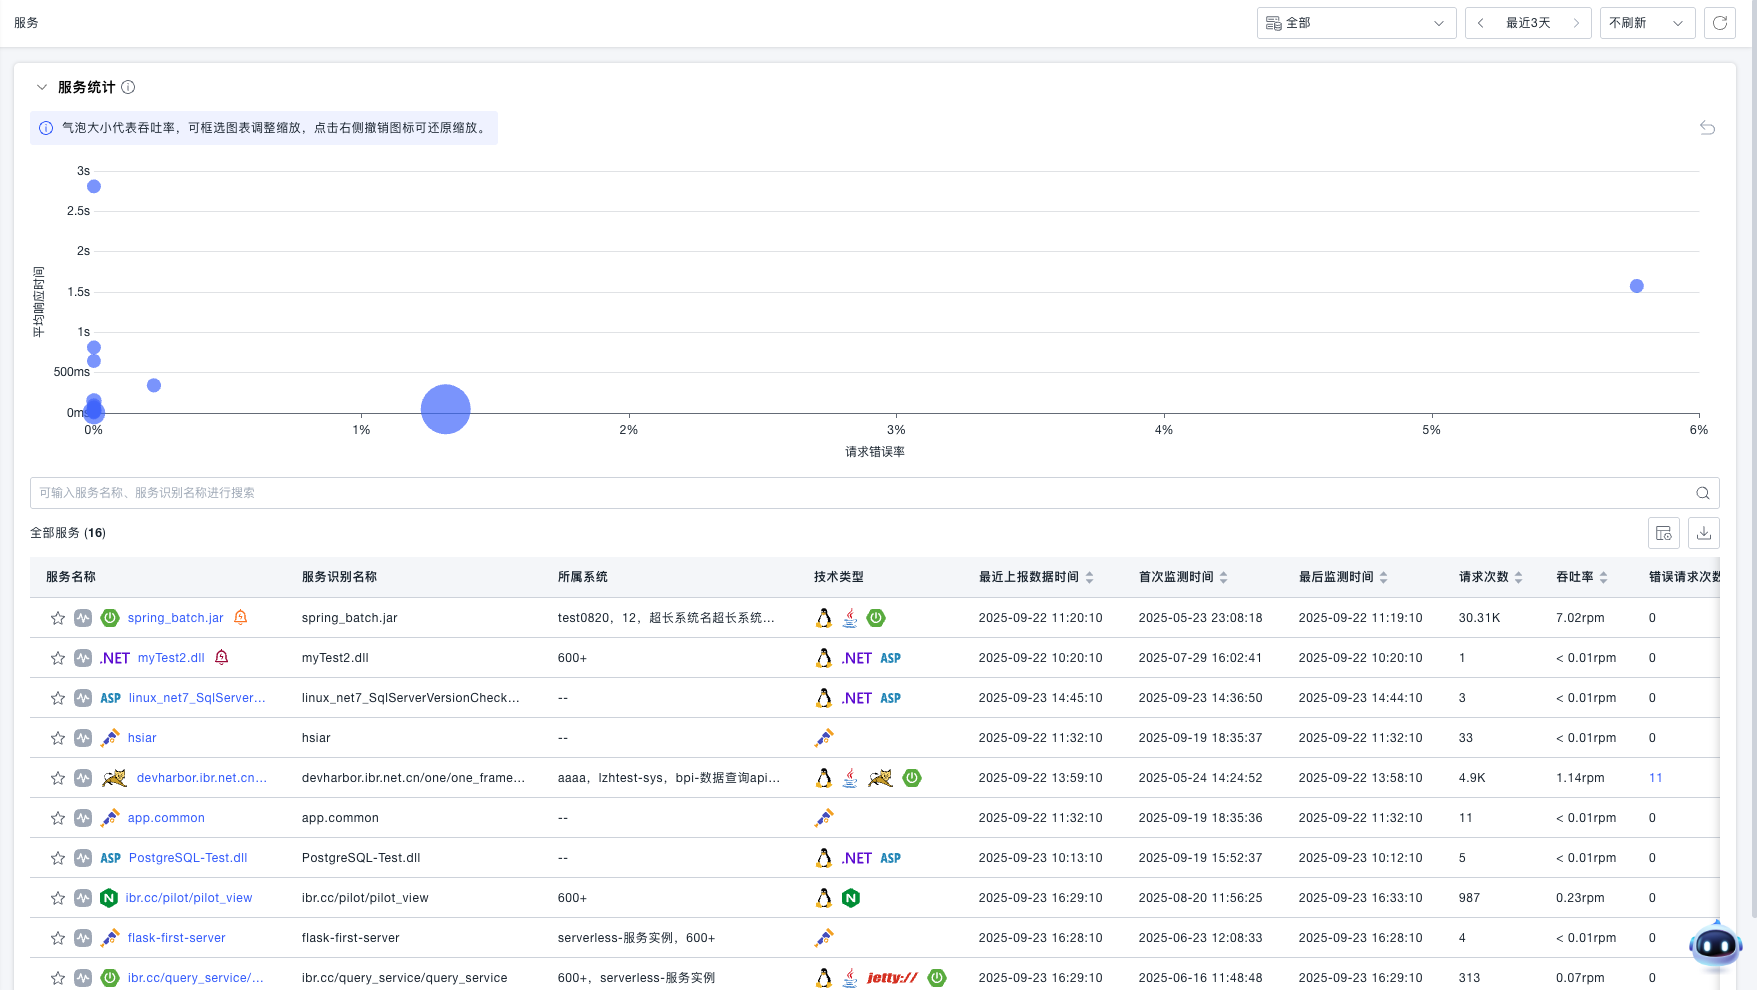Click the info icon next to 服务统计
1757x990 pixels.
click(128, 87)
